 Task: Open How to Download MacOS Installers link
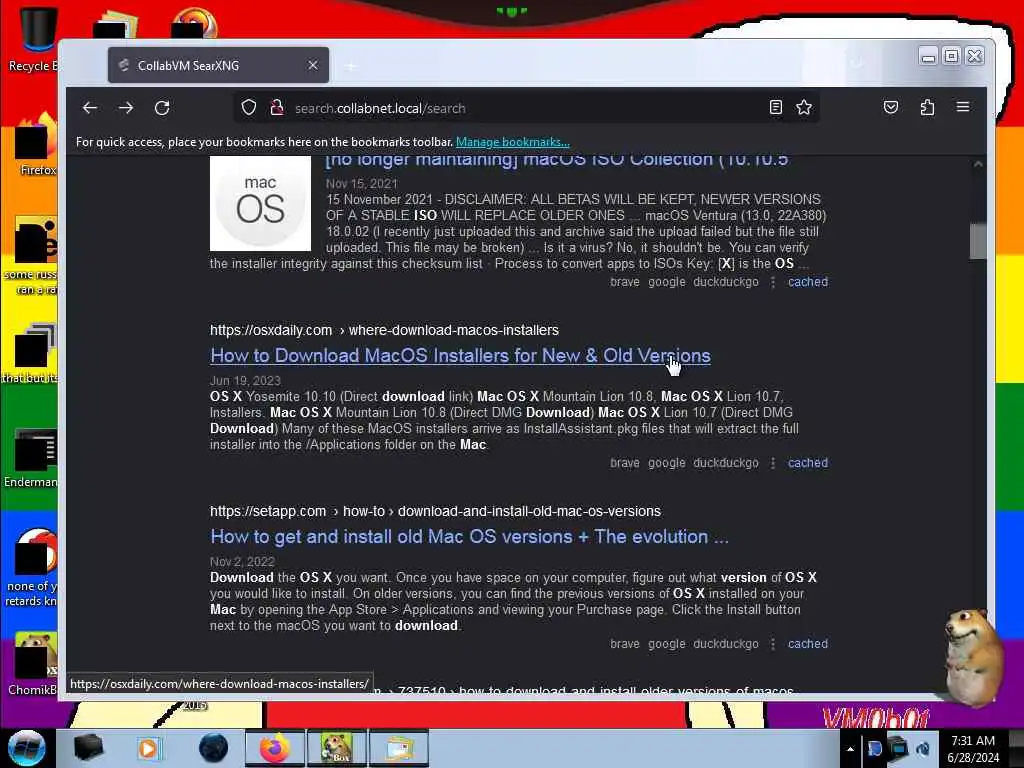(460, 356)
